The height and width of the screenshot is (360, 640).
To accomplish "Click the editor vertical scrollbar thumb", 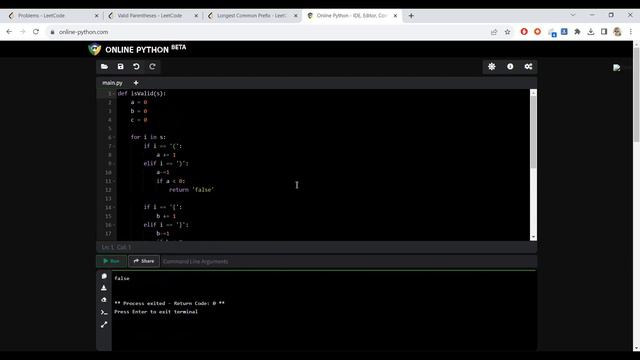I will [x=533, y=131].
